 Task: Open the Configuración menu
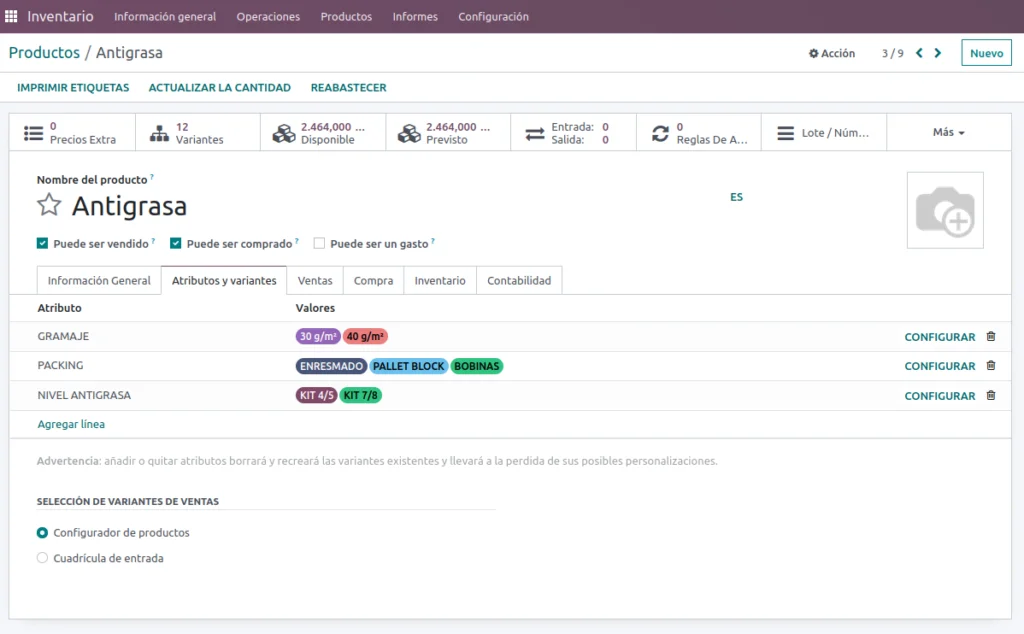(493, 16)
